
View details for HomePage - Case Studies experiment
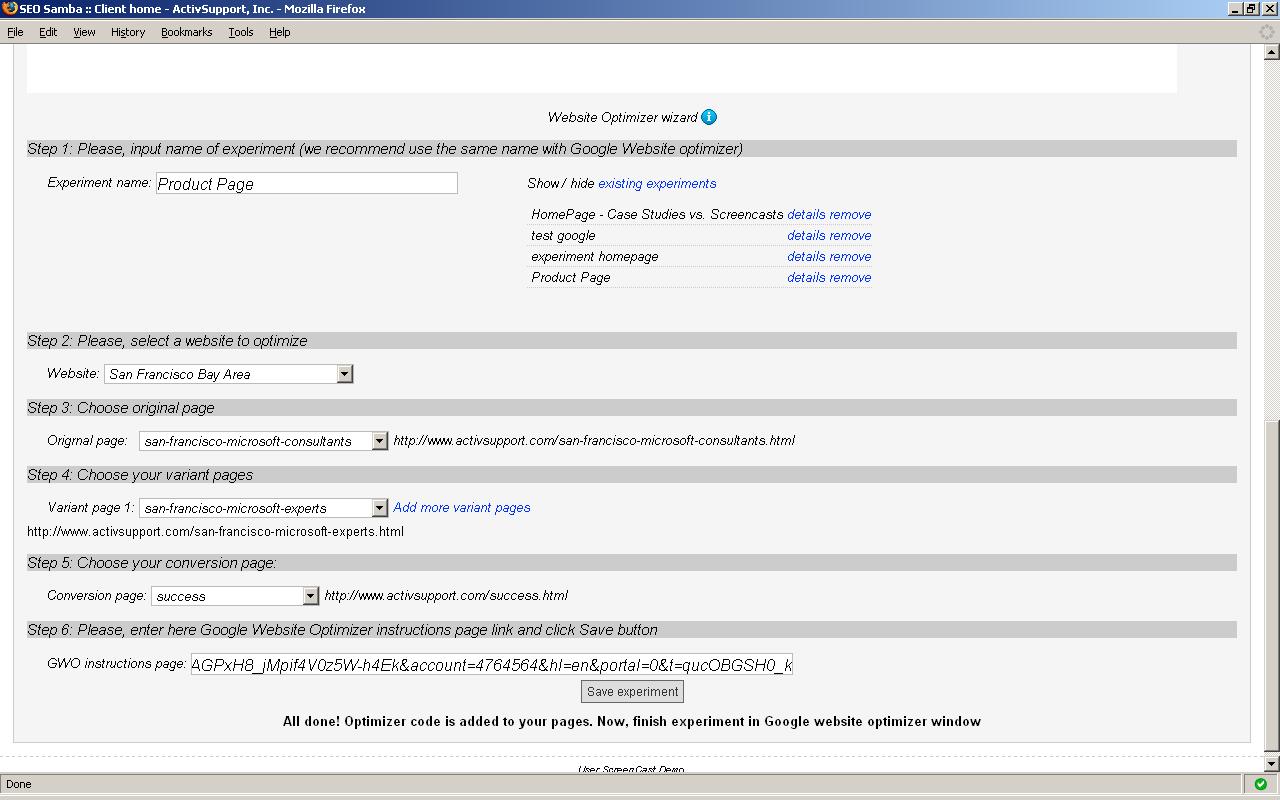[x=806, y=215]
